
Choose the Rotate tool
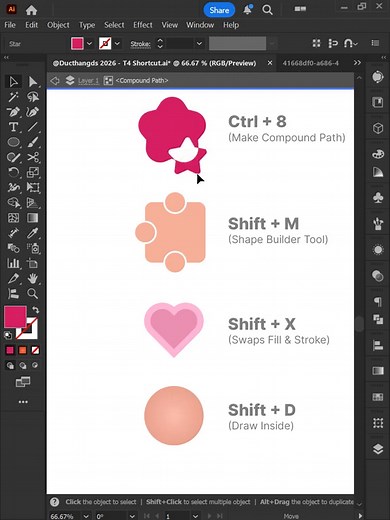pos(13,172)
